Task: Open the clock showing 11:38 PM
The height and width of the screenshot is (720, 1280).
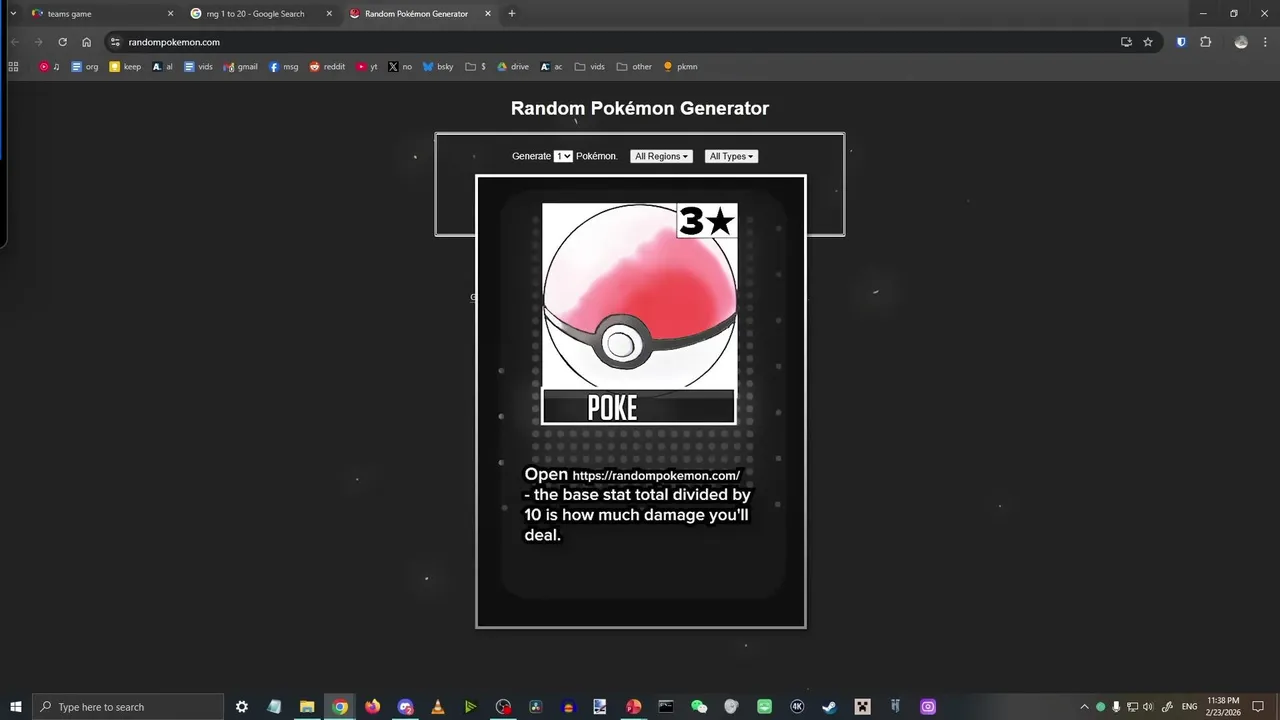Action: point(1223,707)
